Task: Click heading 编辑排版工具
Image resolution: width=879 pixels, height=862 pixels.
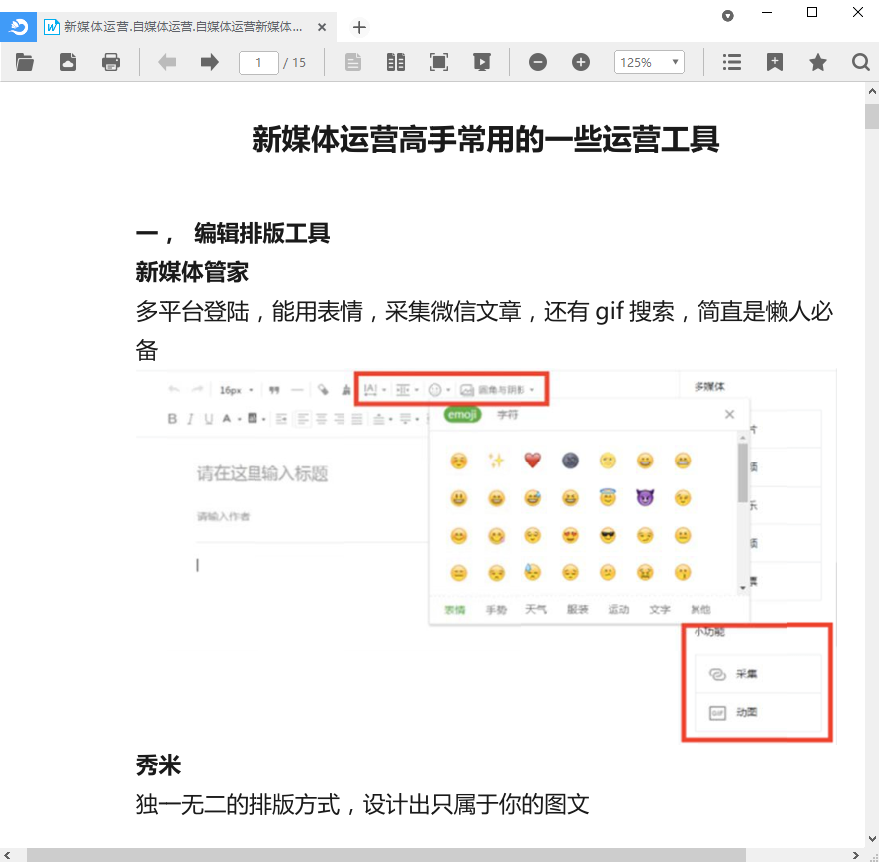Action: [262, 233]
